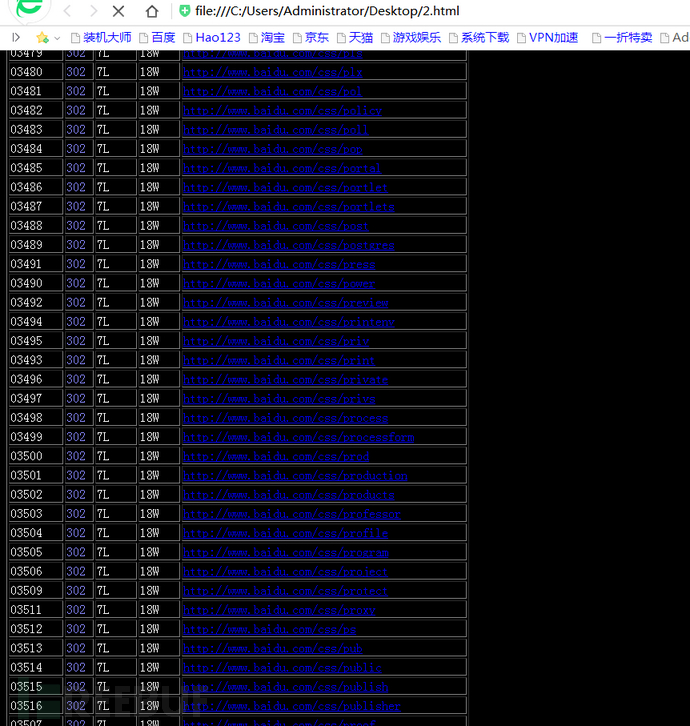The height and width of the screenshot is (726, 690).
Task: Open the css/professor link
Action: 292,514
